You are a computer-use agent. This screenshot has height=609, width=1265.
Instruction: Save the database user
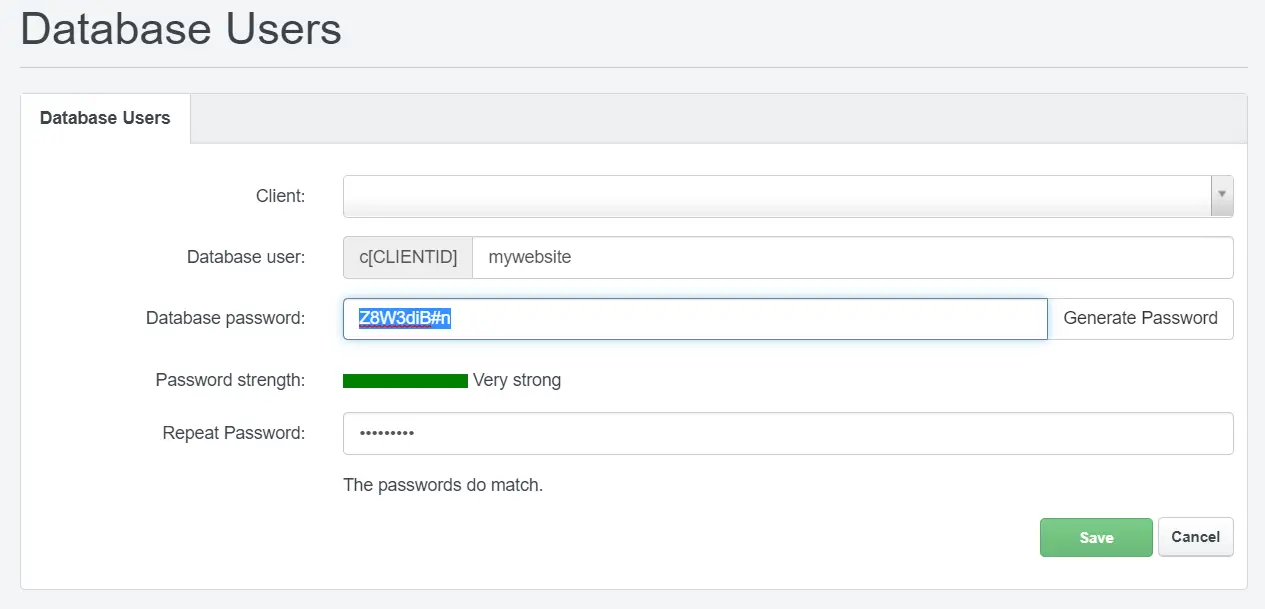pyautogui.click(x=1096, y=537)
